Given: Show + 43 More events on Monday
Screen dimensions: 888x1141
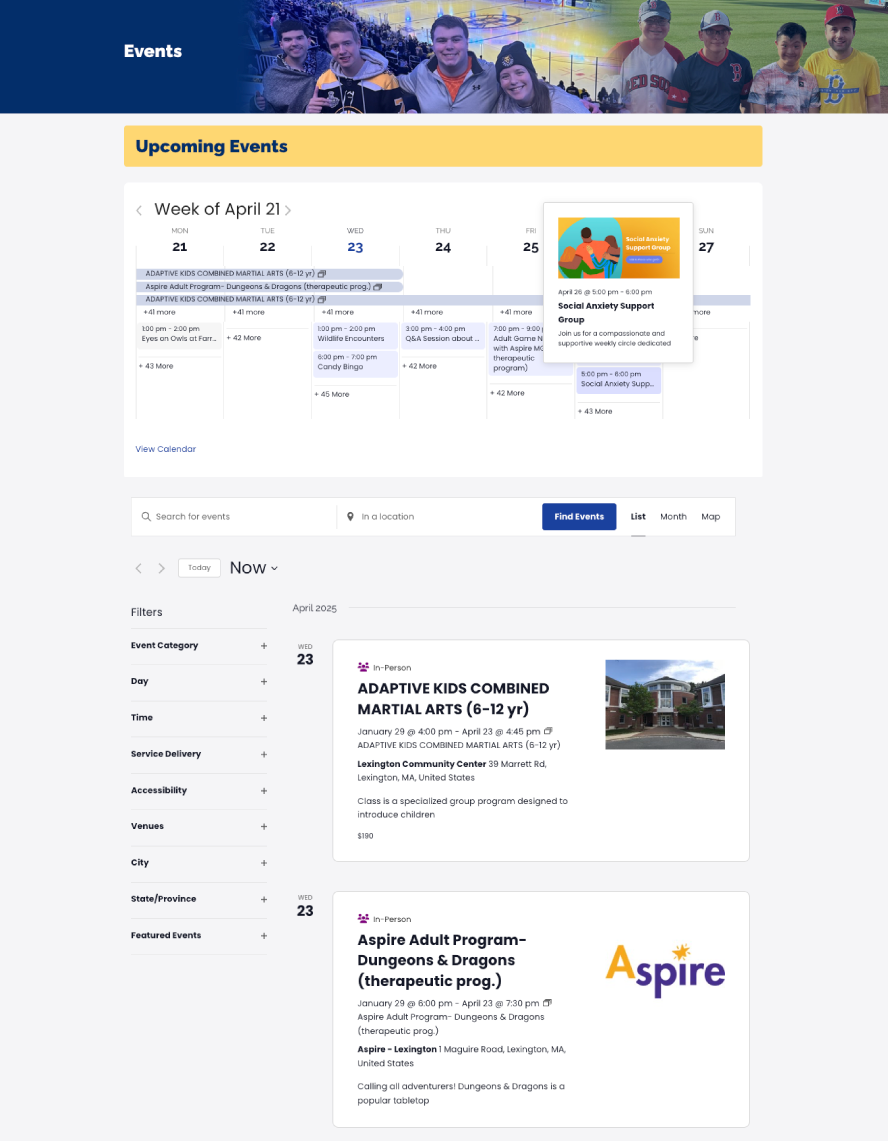Looking at the screenshot, I should coord(156,366).
